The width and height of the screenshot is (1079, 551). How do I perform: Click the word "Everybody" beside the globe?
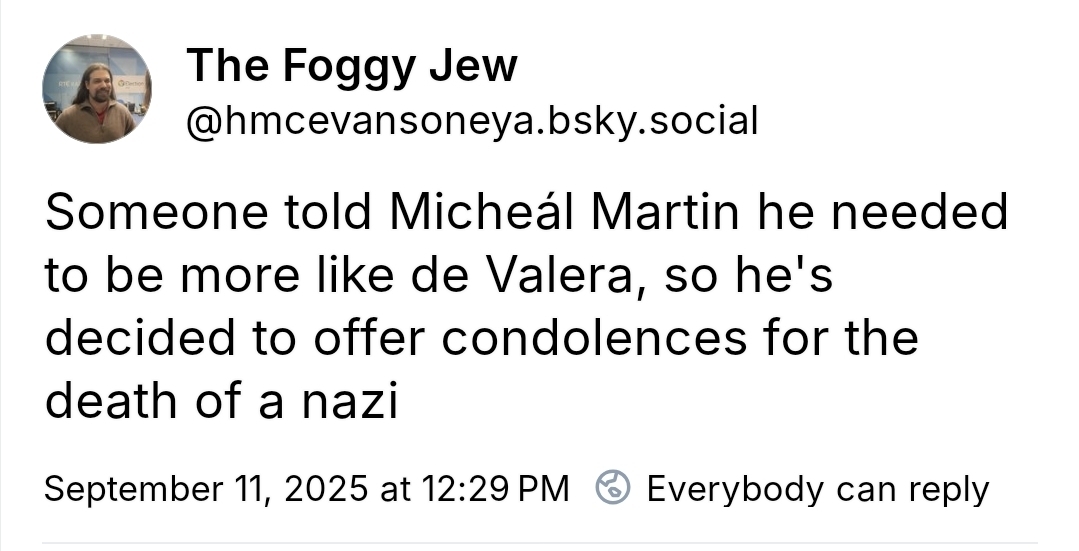point(735,489)
